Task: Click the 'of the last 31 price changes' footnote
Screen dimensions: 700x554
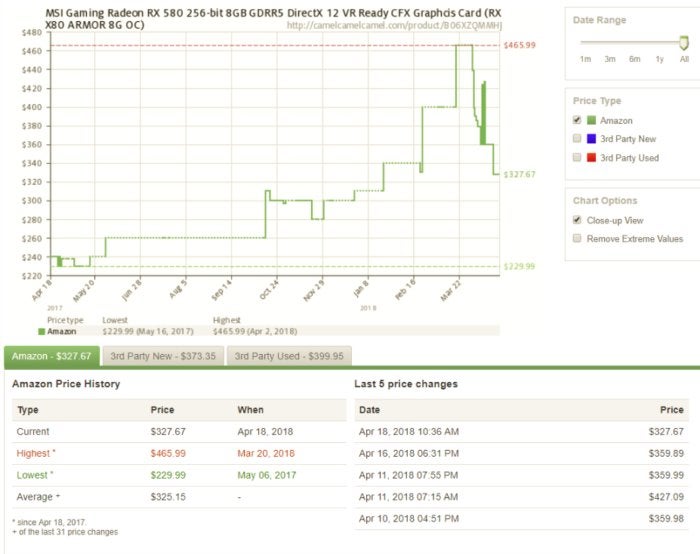Action: pos(65,532)
